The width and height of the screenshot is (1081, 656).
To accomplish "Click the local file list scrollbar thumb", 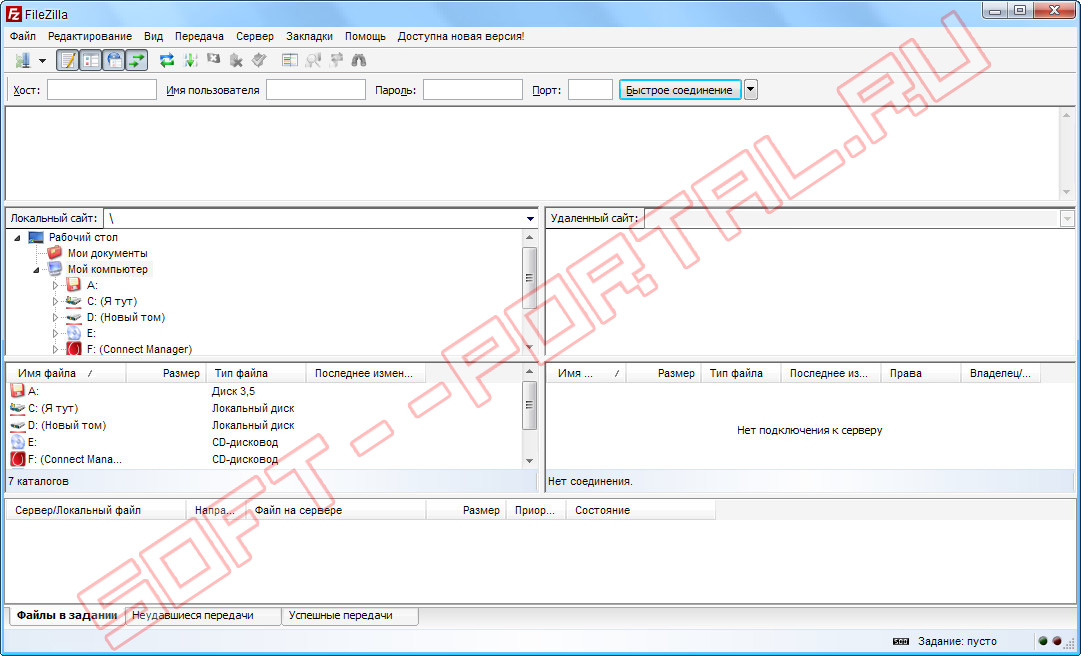I will pyautogui.click(x=529, y=406).
